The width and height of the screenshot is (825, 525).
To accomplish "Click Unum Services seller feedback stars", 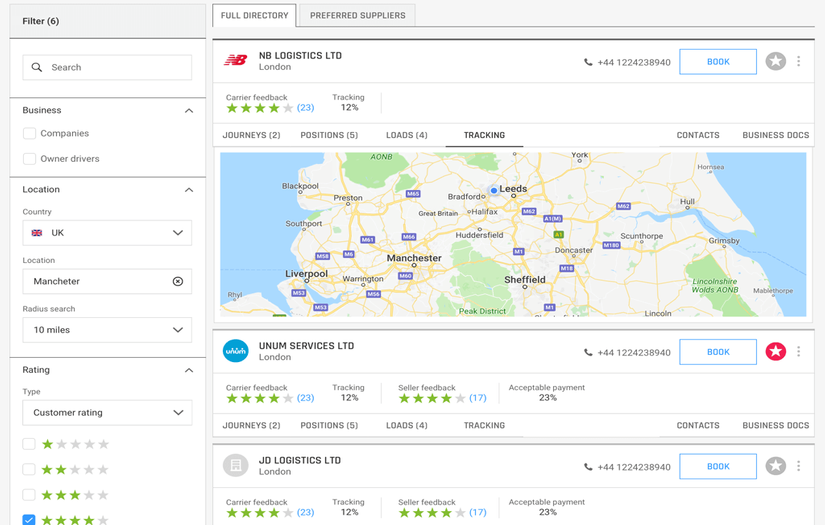I will [x=432, y=398].
